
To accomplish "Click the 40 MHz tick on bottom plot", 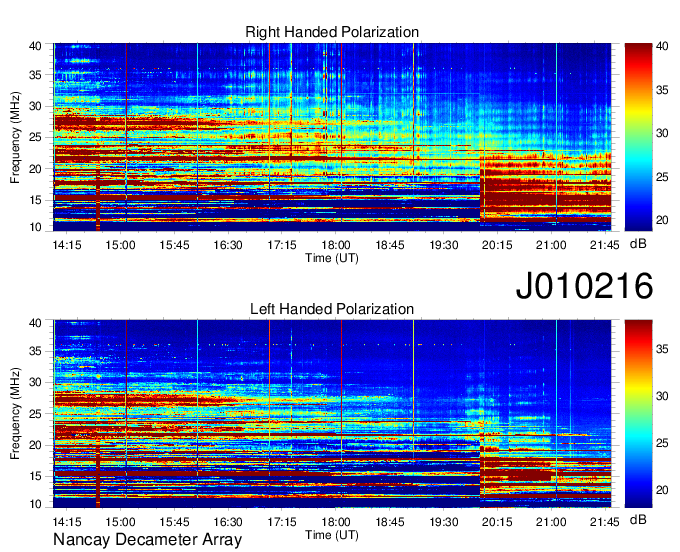I will coord(35,323).
